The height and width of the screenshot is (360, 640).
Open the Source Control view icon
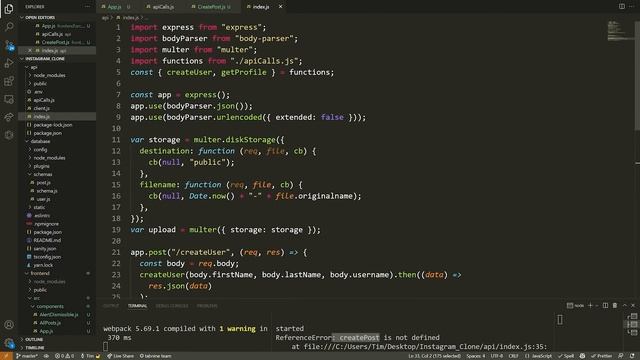(x=9, y=45)
